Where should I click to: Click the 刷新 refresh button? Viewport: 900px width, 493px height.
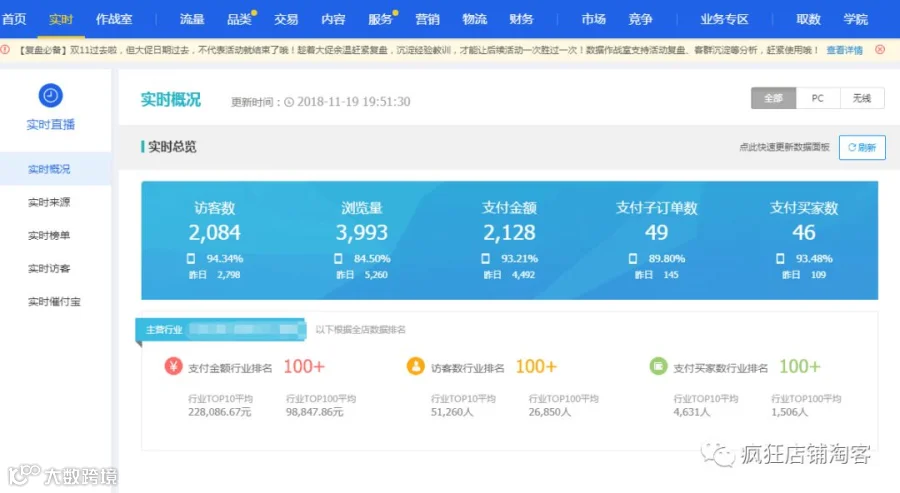tap(862, 147)
